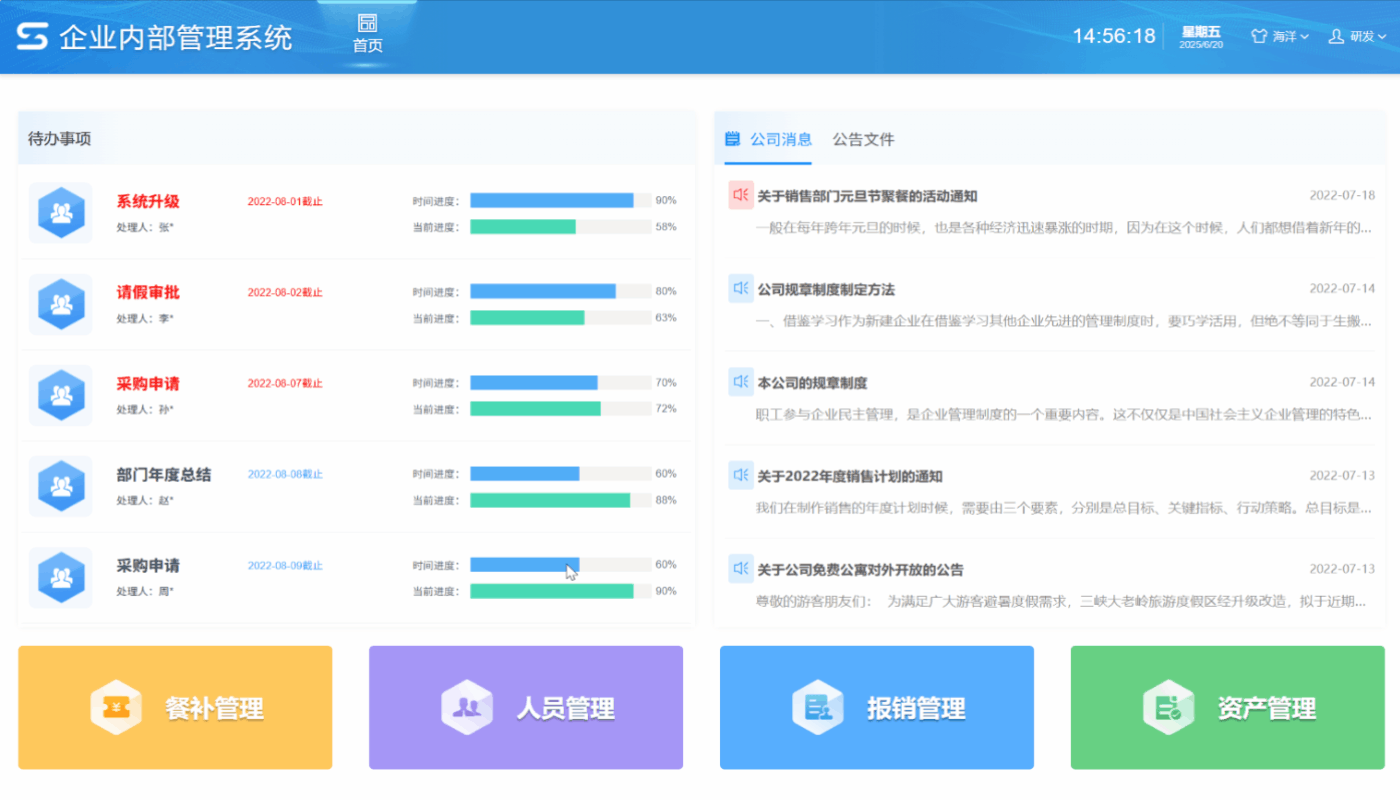Expand options for the clock display 14:56:18
This screenshot has width=1400, height=800.
(1113, 35)
